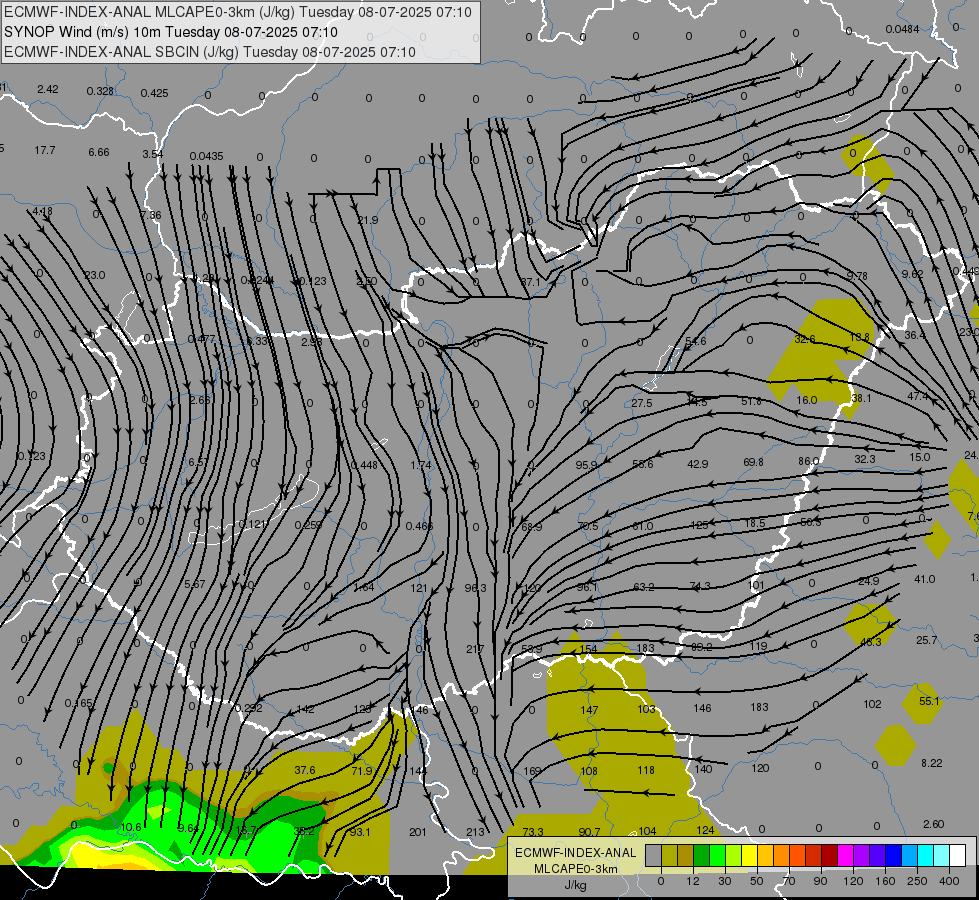Click the legend title 'ECMWF-INDEX-ANAL'

tap(575, 853)
